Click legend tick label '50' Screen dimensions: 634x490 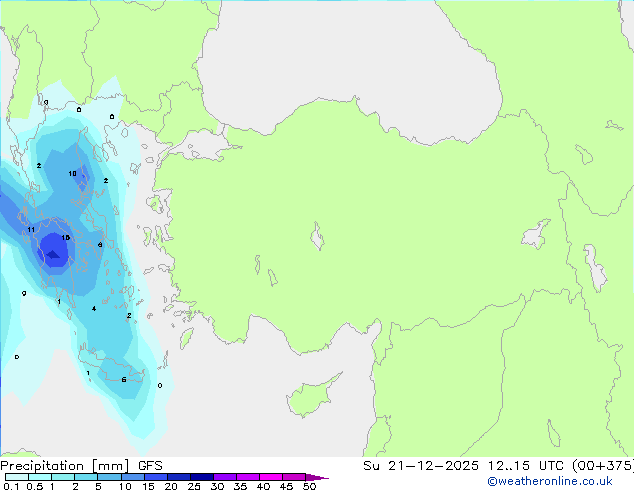[309, 486]
